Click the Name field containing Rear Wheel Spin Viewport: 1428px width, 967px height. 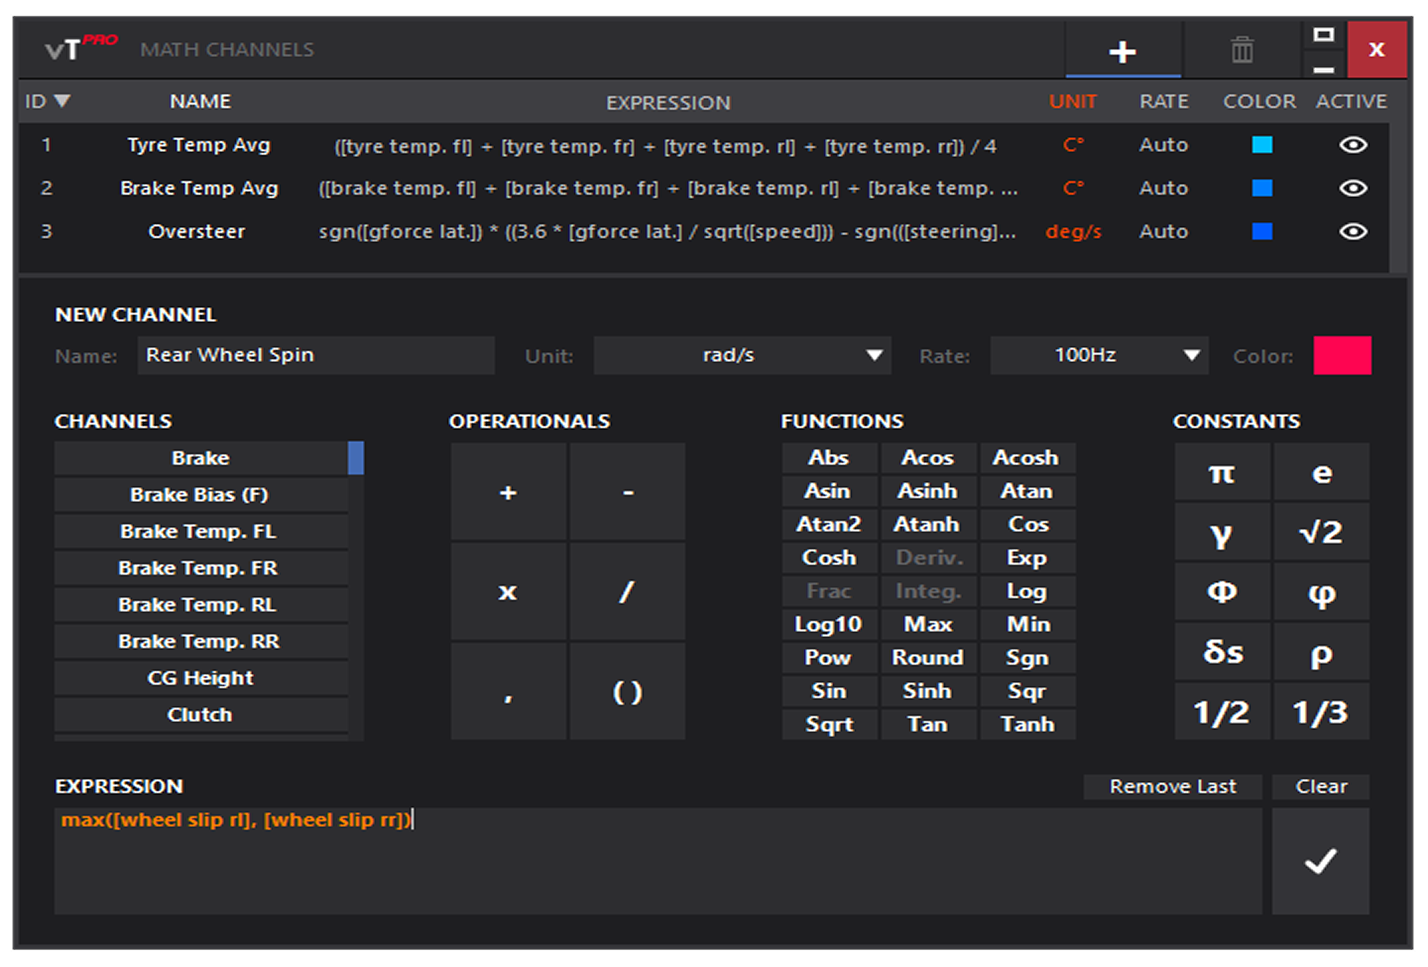(x=315, y=355)
